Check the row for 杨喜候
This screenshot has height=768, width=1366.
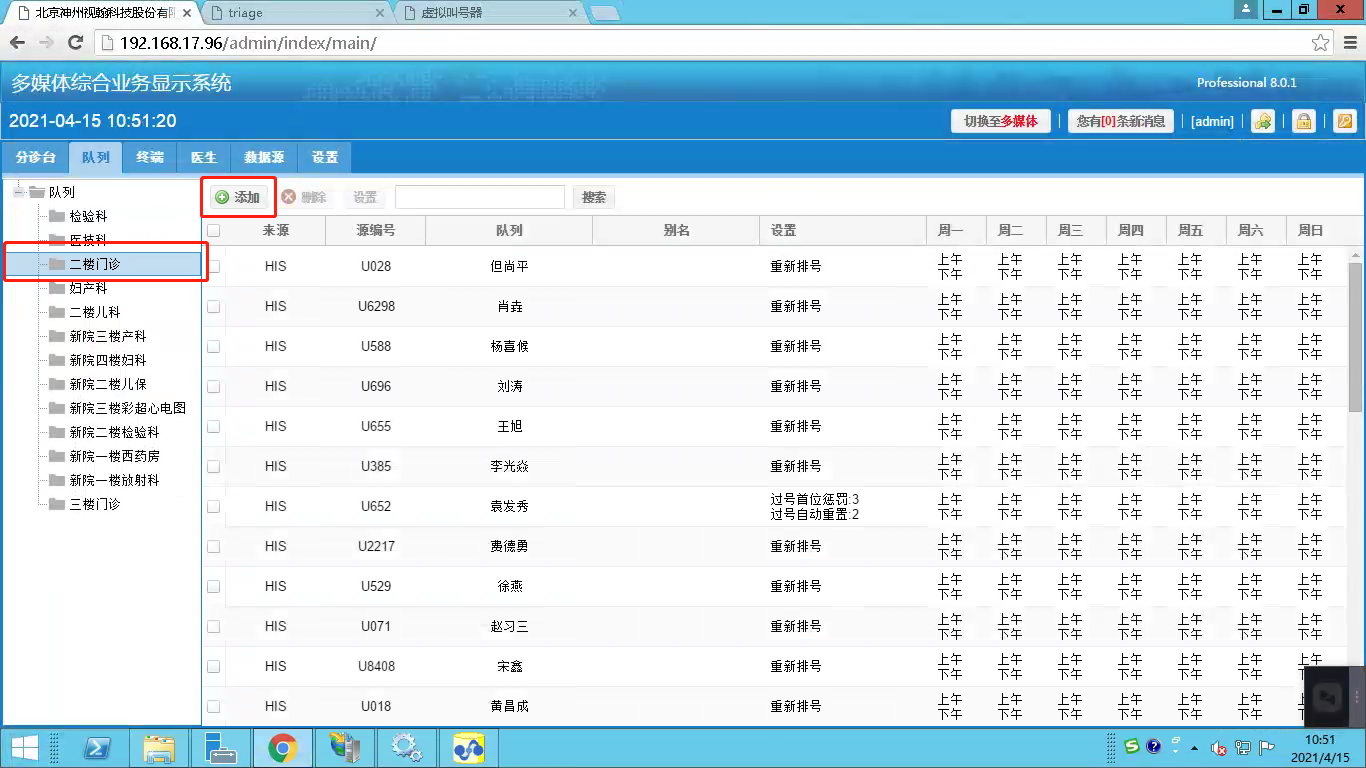tap(213, 346)
